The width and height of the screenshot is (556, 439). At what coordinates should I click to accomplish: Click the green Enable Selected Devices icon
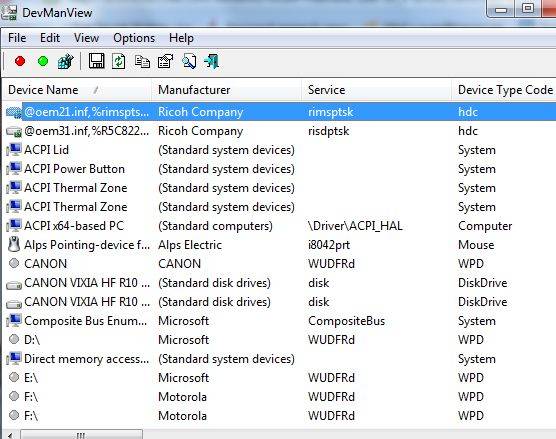[x=43, y=61]
